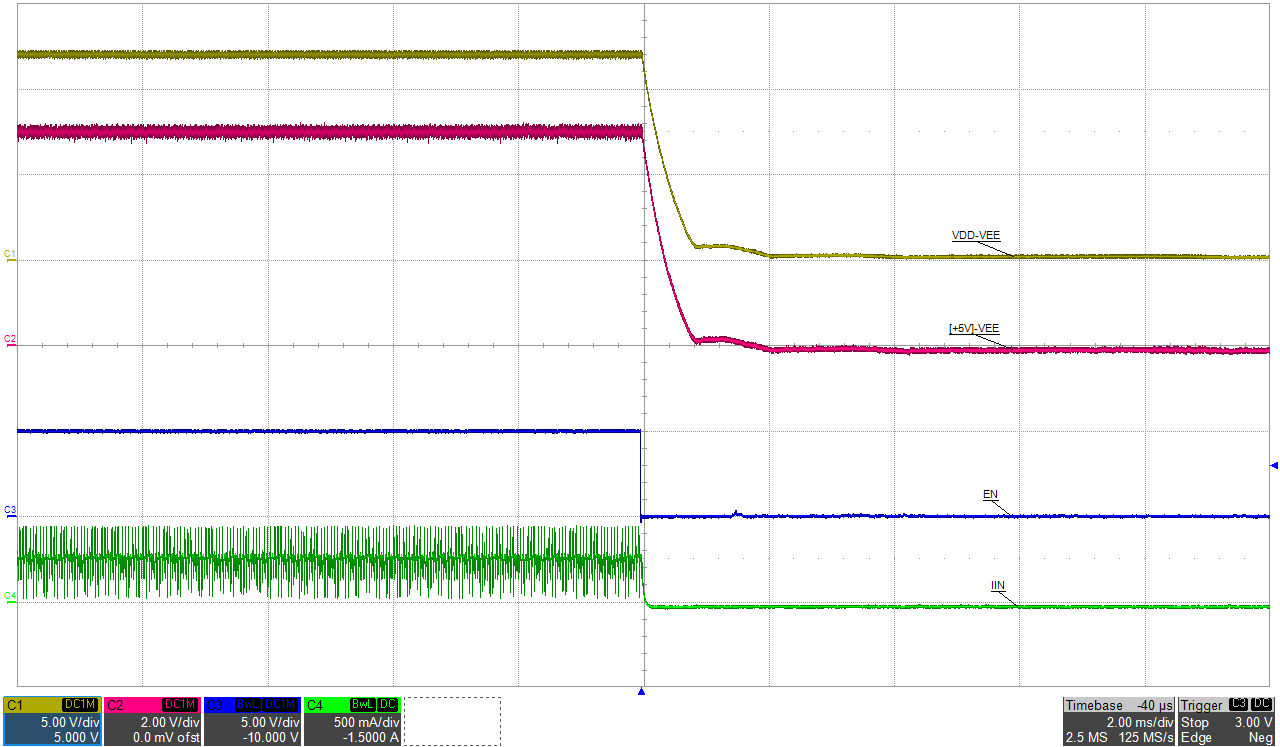Viewport: 1280px width, 747px height.
Task: Open the Timebase settings box
Action: click(1119, 721)
